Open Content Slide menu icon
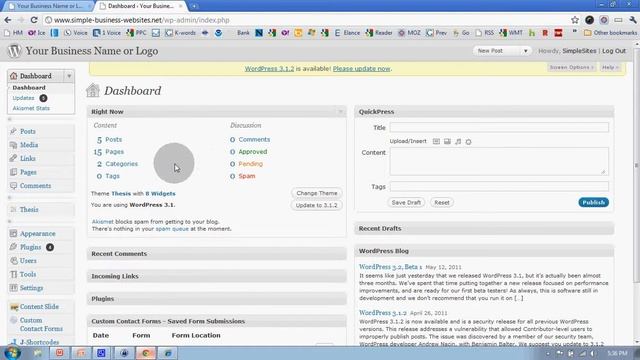Image resolution: width=640 pixels, height=360 pixels. (x=14, y=307)
